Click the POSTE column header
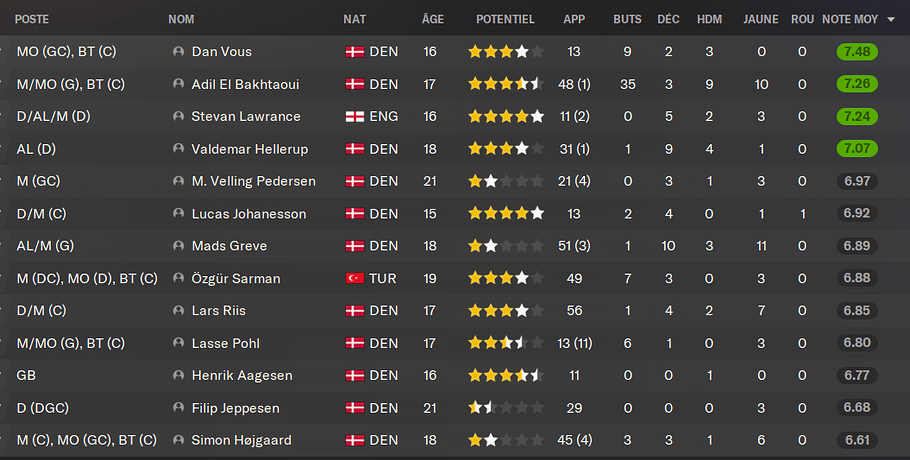Screen dimensions: 910x460 (32, 19)
